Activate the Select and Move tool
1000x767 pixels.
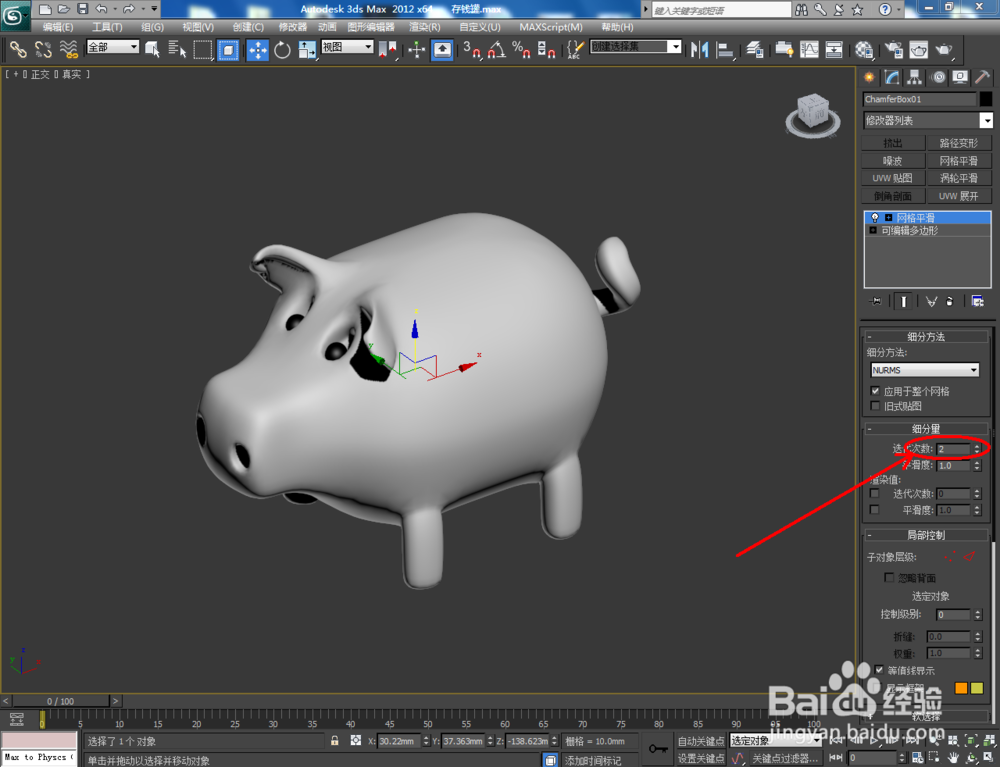[258, 49]
